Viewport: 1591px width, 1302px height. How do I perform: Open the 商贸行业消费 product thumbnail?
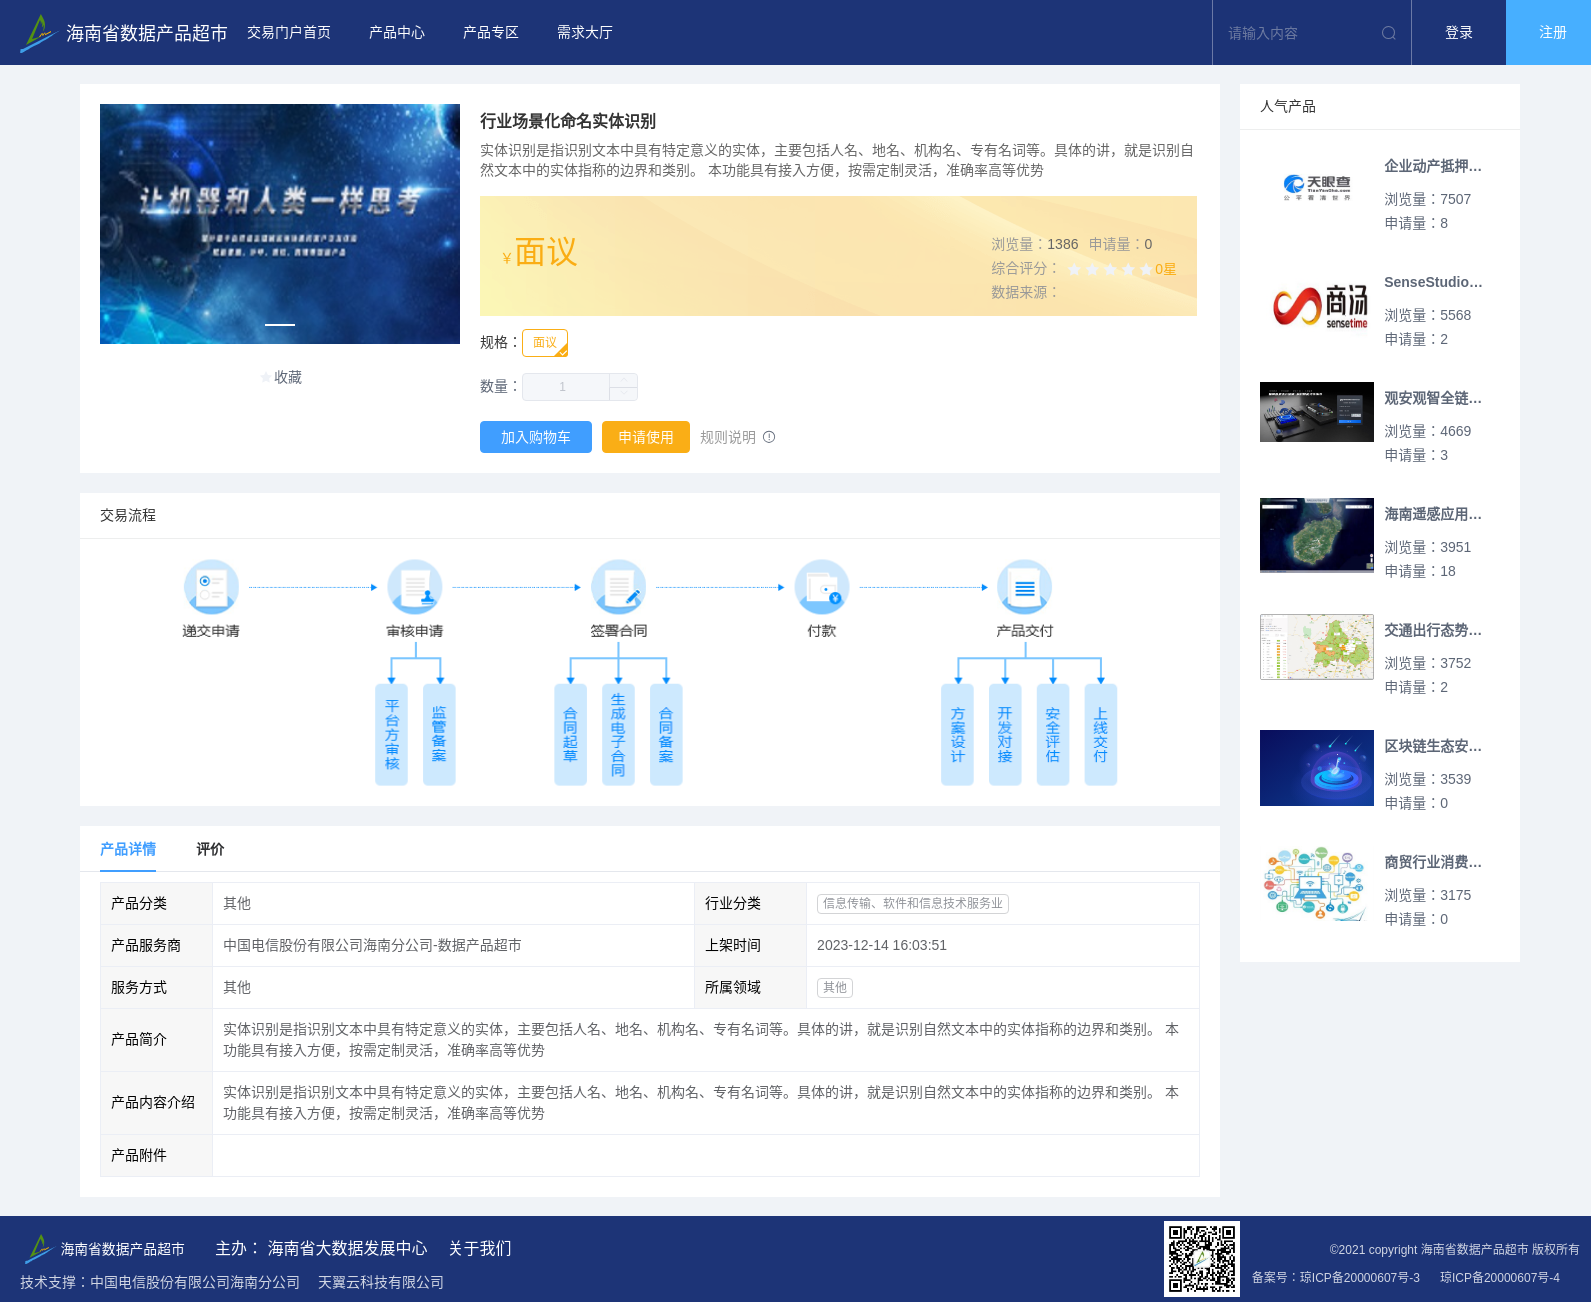click(1317, 884)
